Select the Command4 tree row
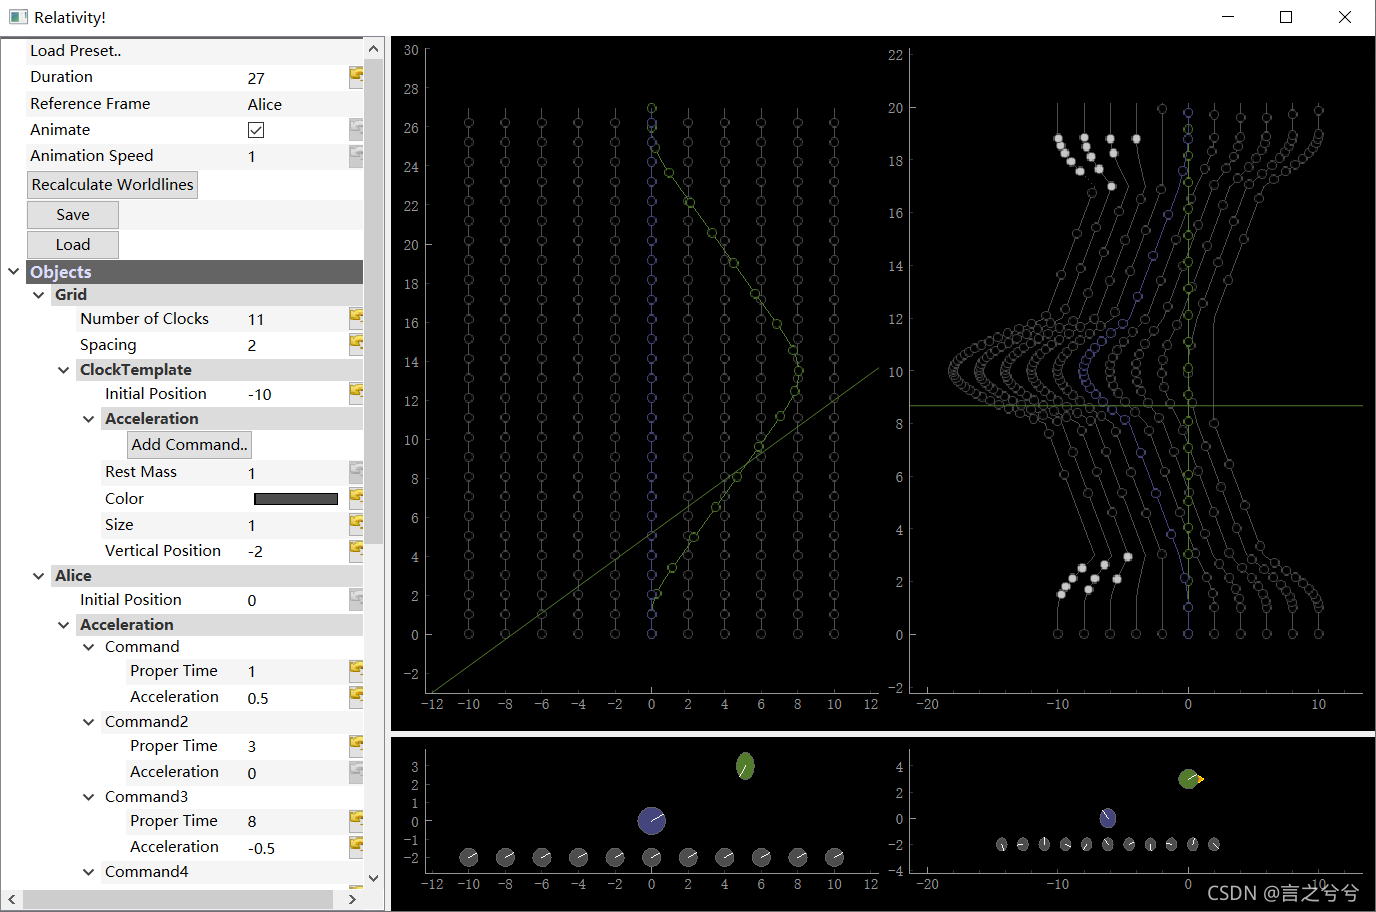The width and height of the screenshot is (1376, 912). point(231,872)
